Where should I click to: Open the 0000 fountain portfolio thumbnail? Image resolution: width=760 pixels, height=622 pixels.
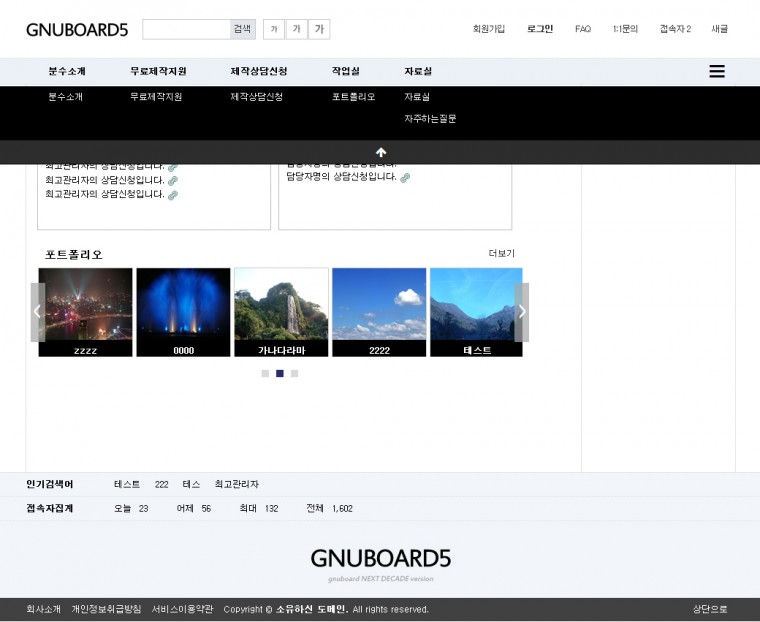point(183,311)
